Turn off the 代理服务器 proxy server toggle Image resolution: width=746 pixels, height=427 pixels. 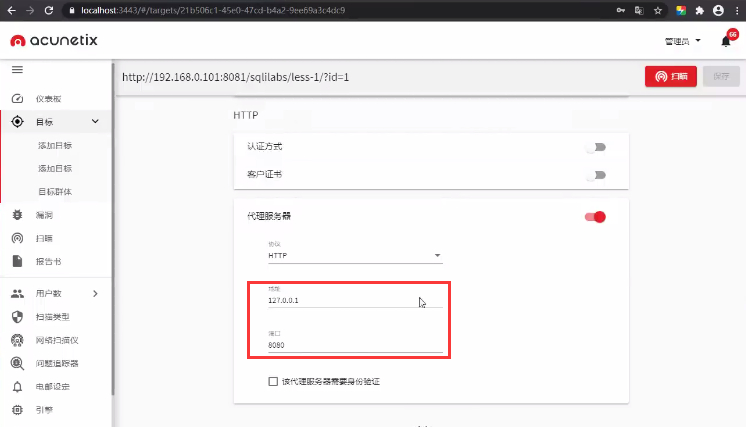pyautogui.click(x=596, y=216)
